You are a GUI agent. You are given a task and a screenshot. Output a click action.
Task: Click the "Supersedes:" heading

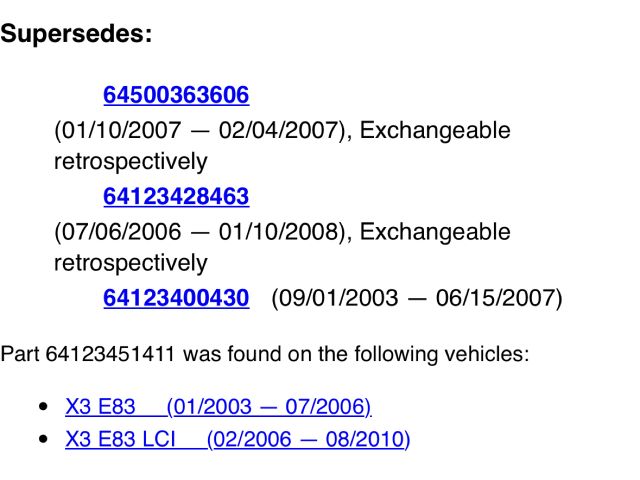(76, 34)
